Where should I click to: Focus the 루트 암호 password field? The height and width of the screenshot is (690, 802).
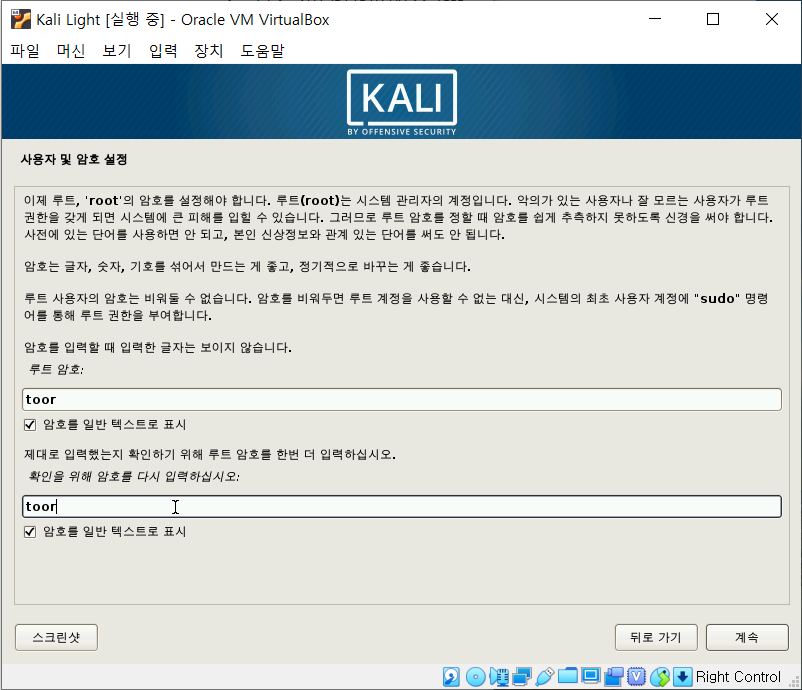click(x=402, y=399)
